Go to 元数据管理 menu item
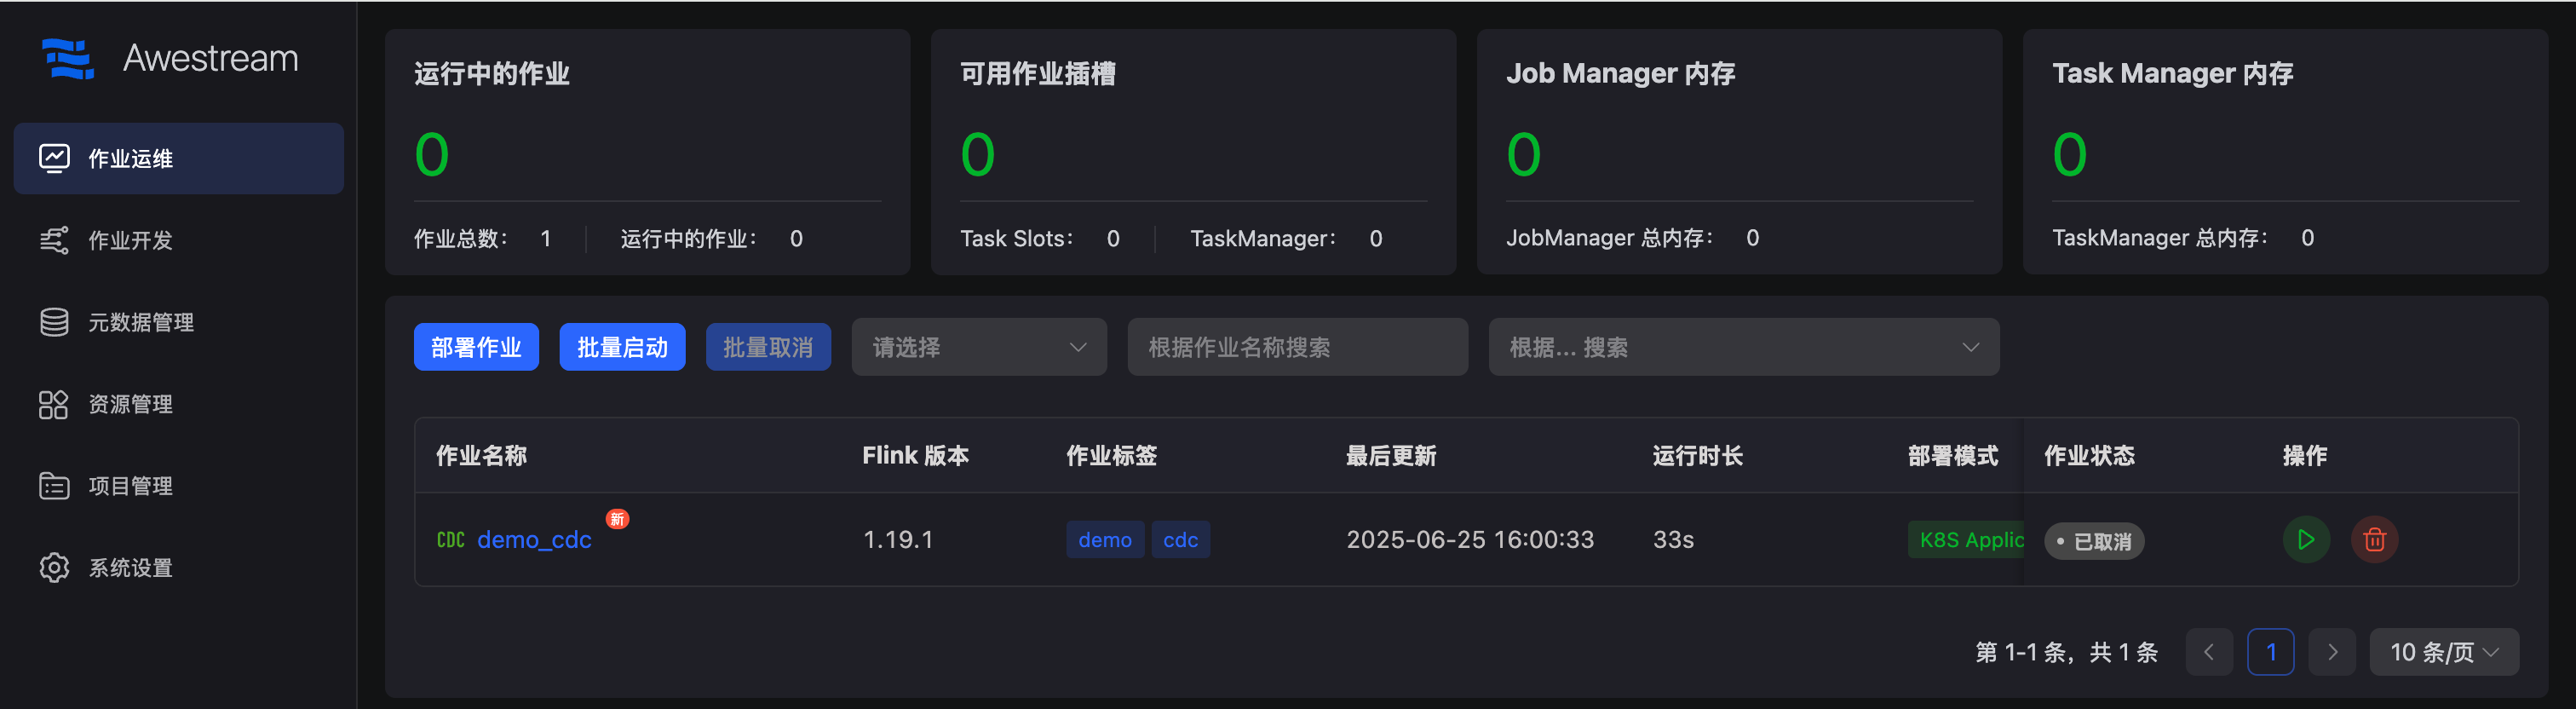The image size is (2576, 709). [x=141, y=322]
